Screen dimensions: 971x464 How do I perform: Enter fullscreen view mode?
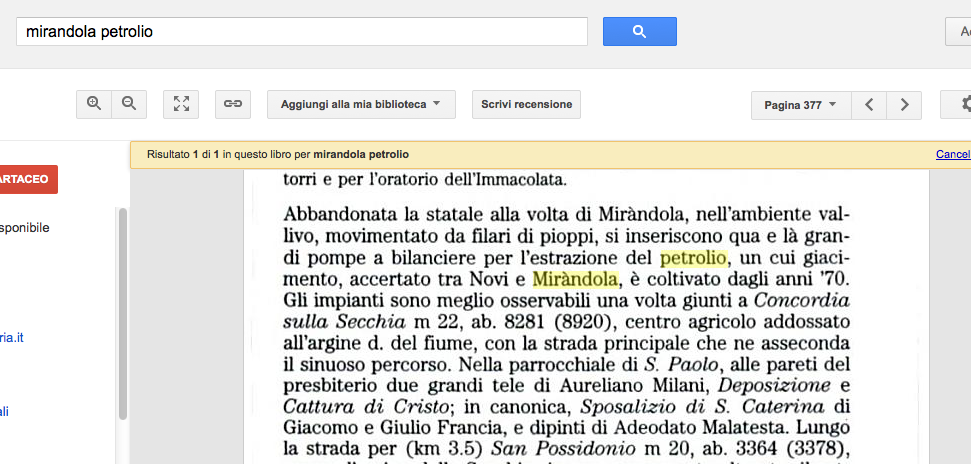[x=181, y=104]
